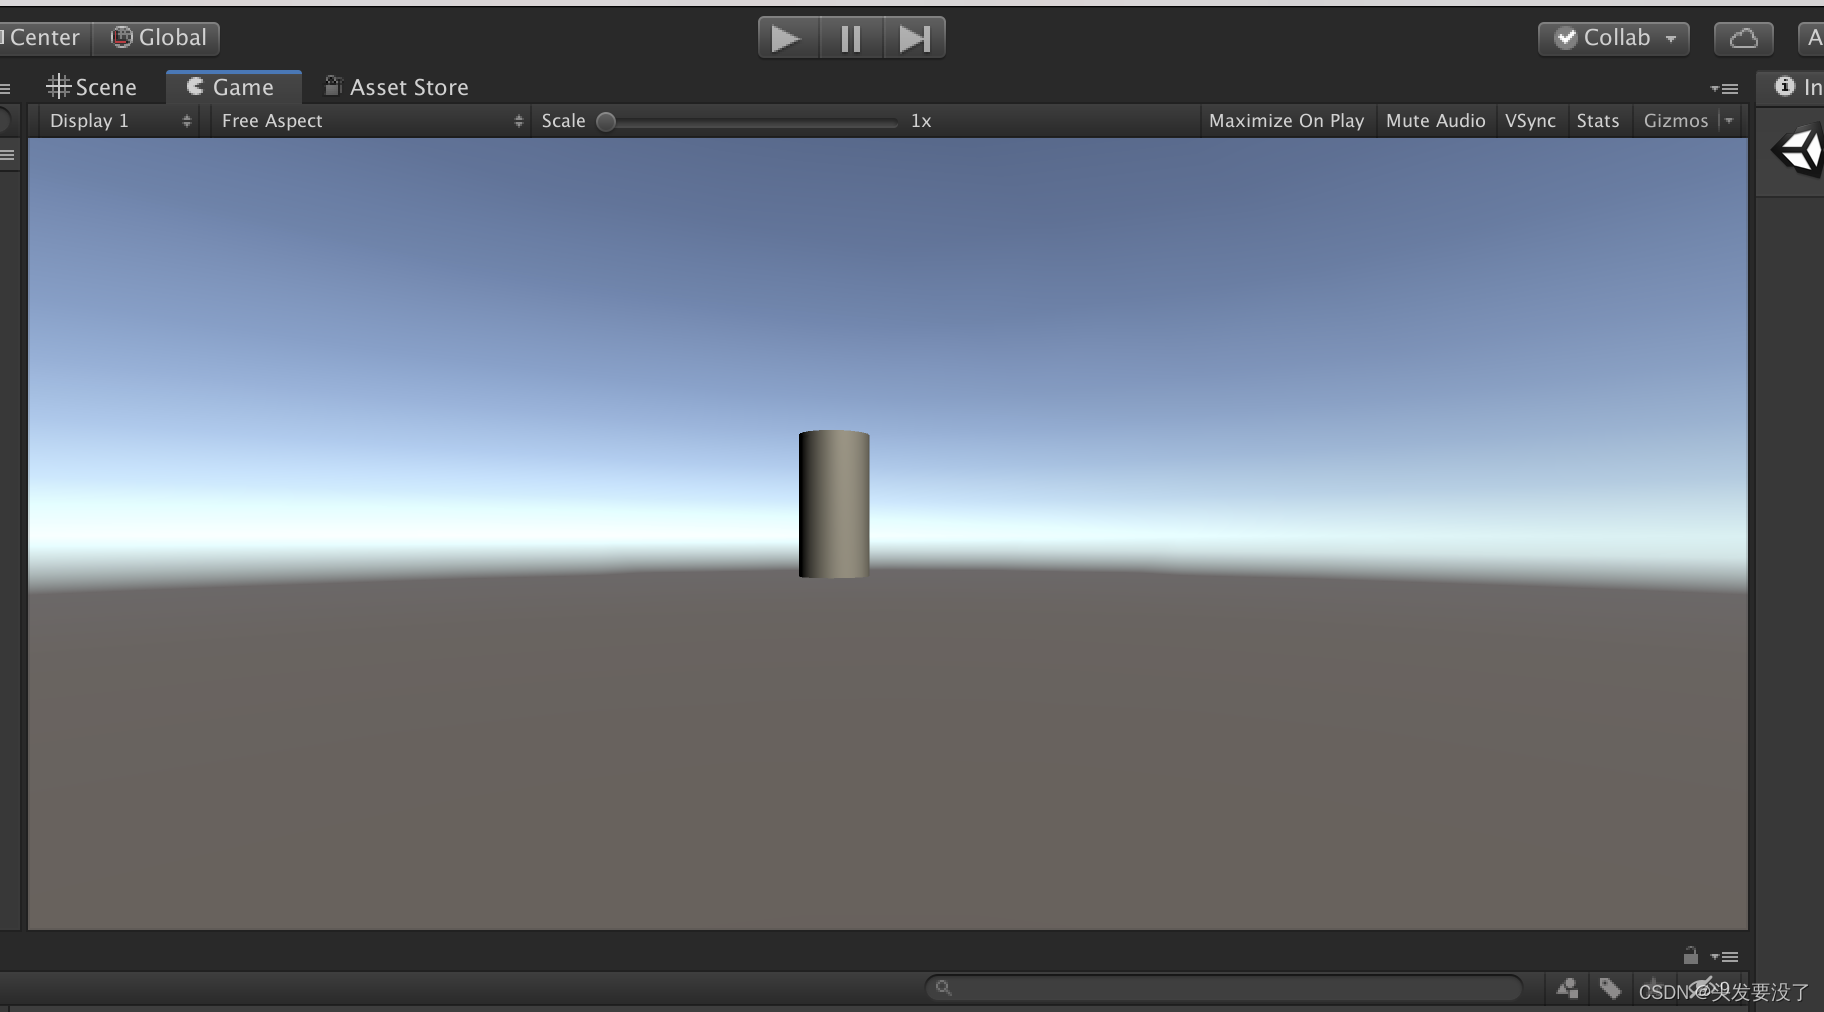Open the Display 1 dropdown
The height and width of the screenshot is (1012, 1824).
pos(119,121)
